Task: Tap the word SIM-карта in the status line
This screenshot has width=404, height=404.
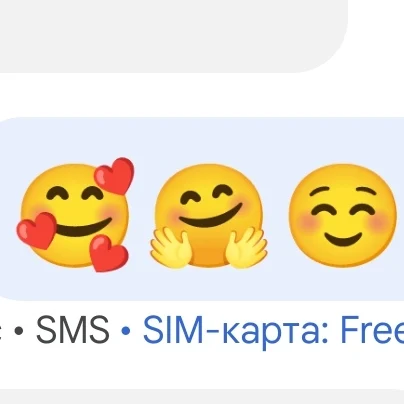Action: pos(235,331)
